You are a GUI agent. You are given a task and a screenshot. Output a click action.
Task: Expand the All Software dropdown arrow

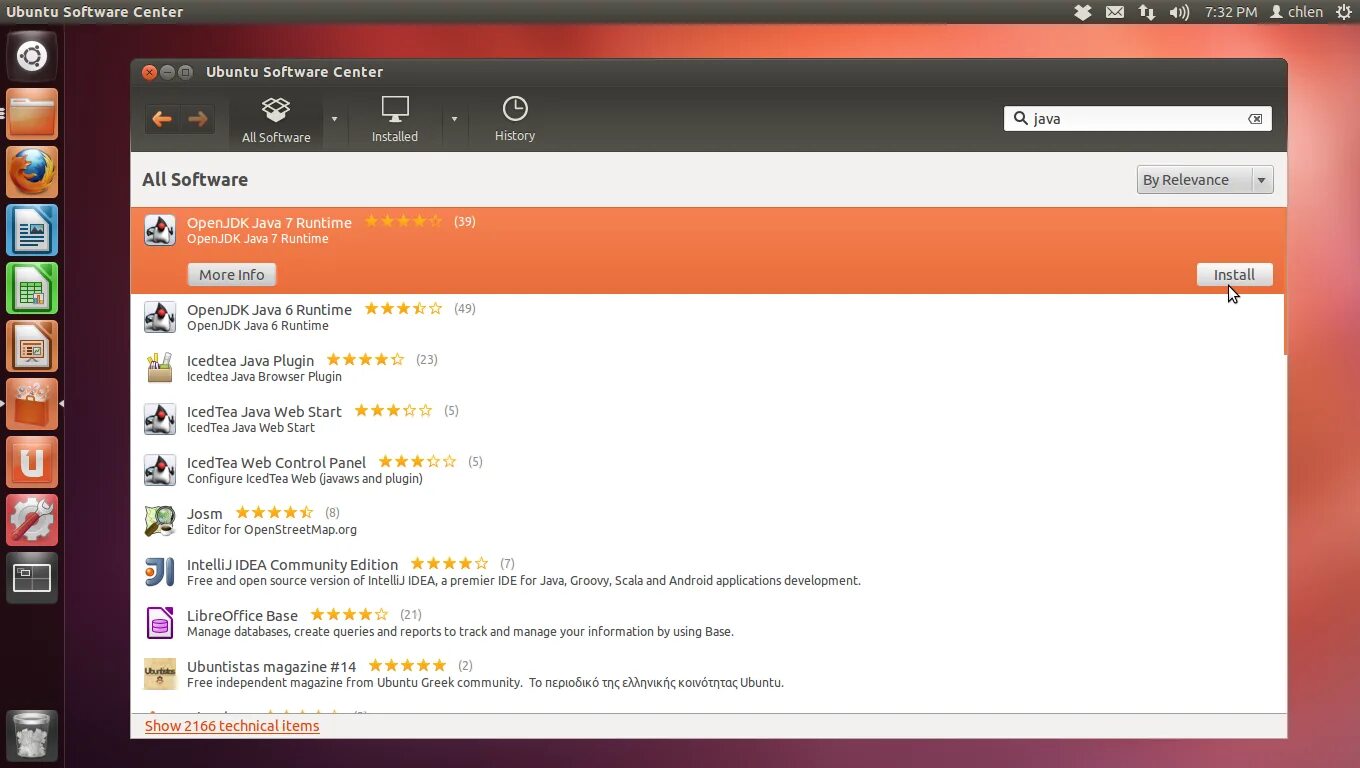coord(334,119)
